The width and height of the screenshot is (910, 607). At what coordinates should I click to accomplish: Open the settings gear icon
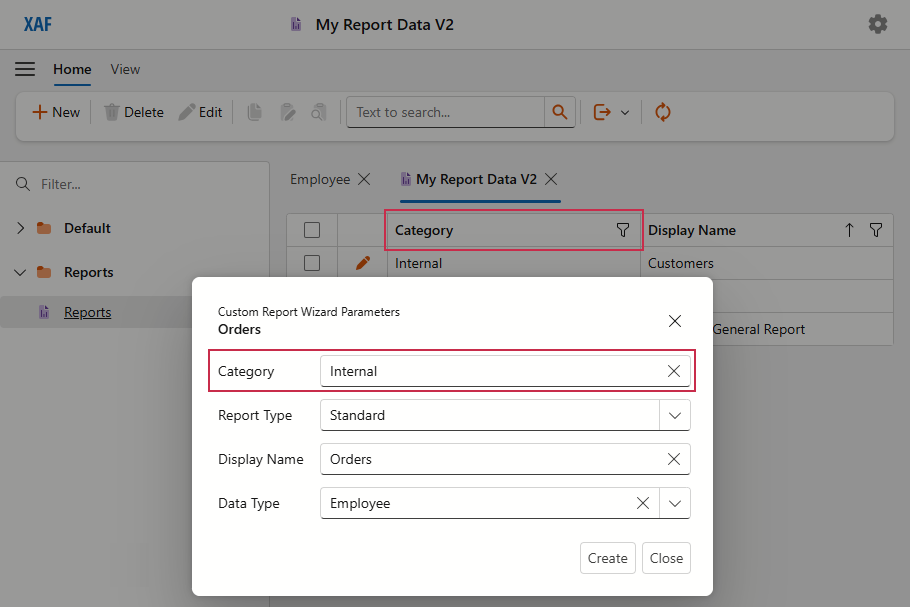(x=878, y=24)
